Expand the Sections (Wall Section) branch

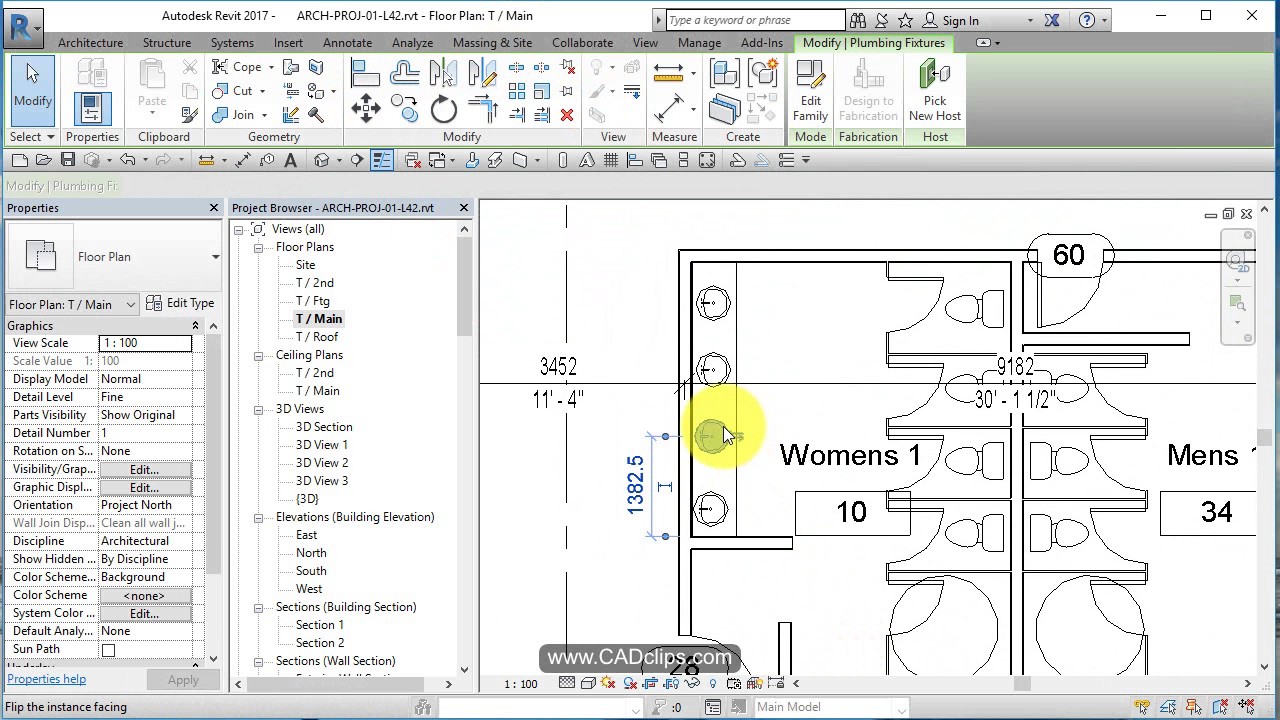click(259, 661)
